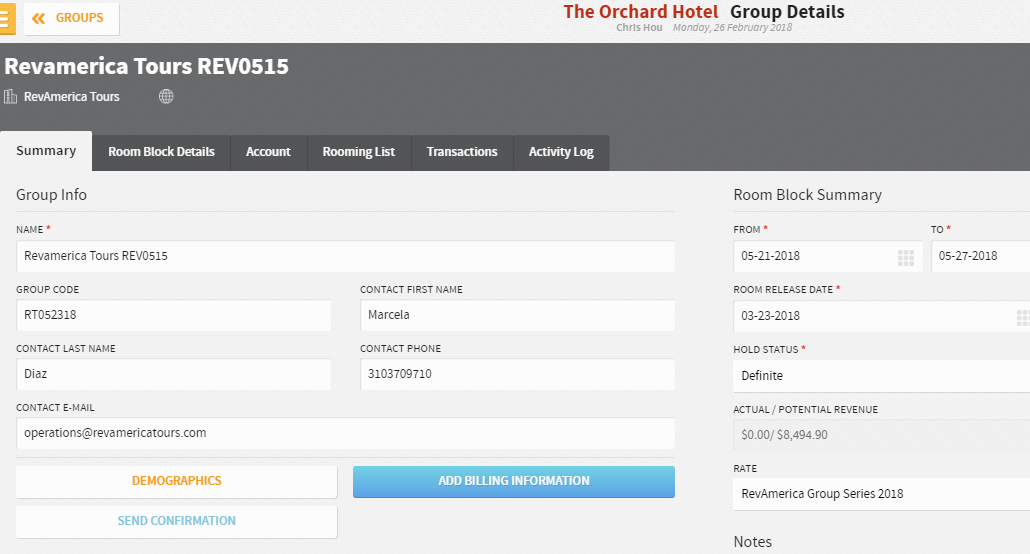This screenshot has width=1030, height=554.
Task: Click Add Billing Information button
Action: click(x=514, y=482)
